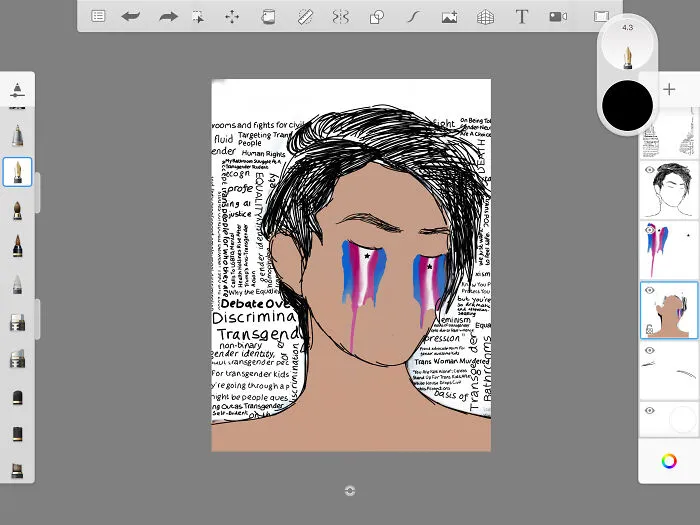Image resolution: width=700 pixels, height=525 pixels.
Task: Select the bottom felt-tip brush in palette
Action: click(x=17, y=471)
